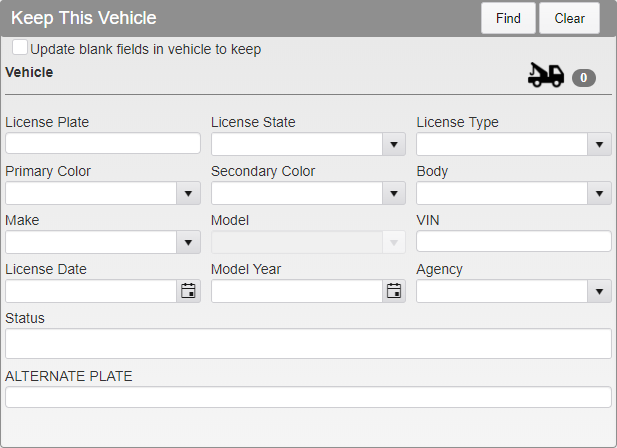This screenshot has height=448, width=617.
Task: Enable Update blank fields in vehicle to keep
Action: [20, 47]
